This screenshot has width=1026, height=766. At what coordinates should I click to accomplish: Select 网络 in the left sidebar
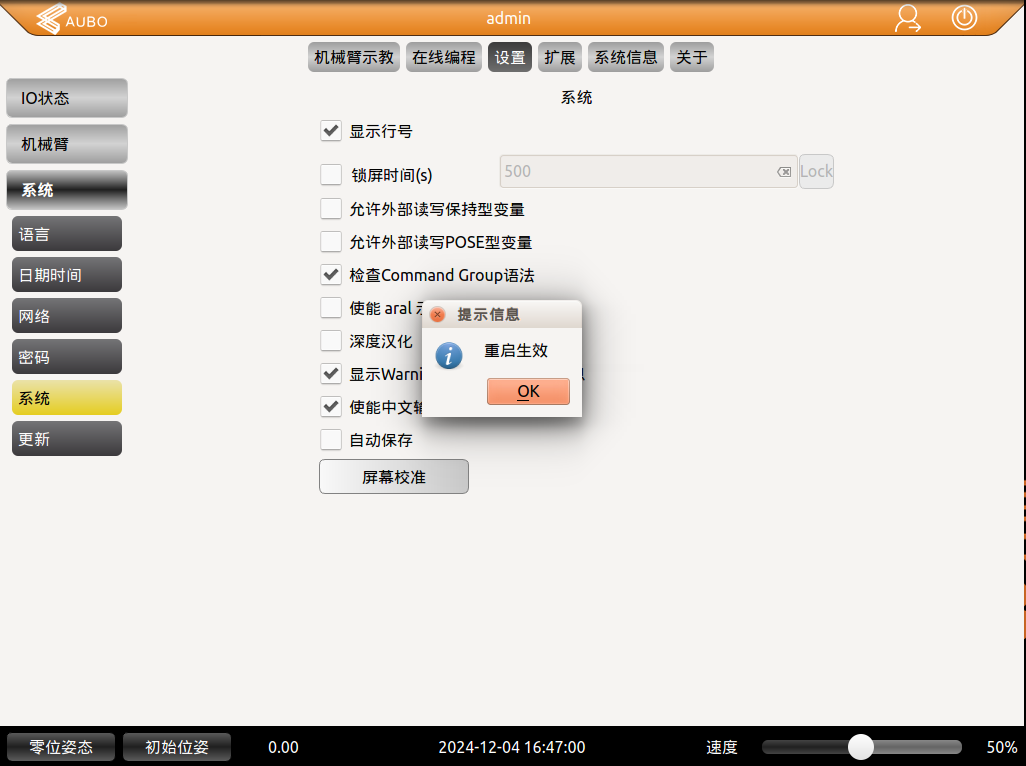66,315
